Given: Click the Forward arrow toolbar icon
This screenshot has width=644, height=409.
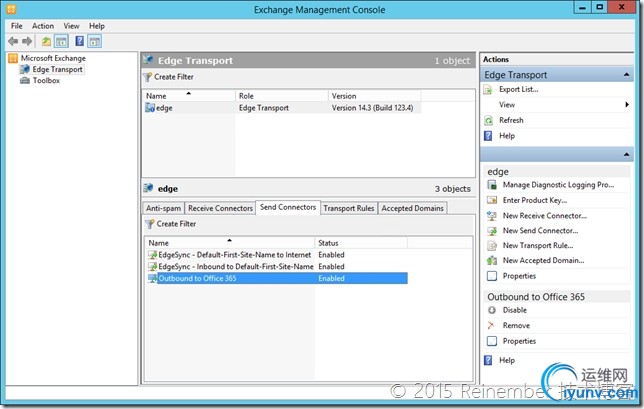Looking at the screenshot, I should coord(27,41).
